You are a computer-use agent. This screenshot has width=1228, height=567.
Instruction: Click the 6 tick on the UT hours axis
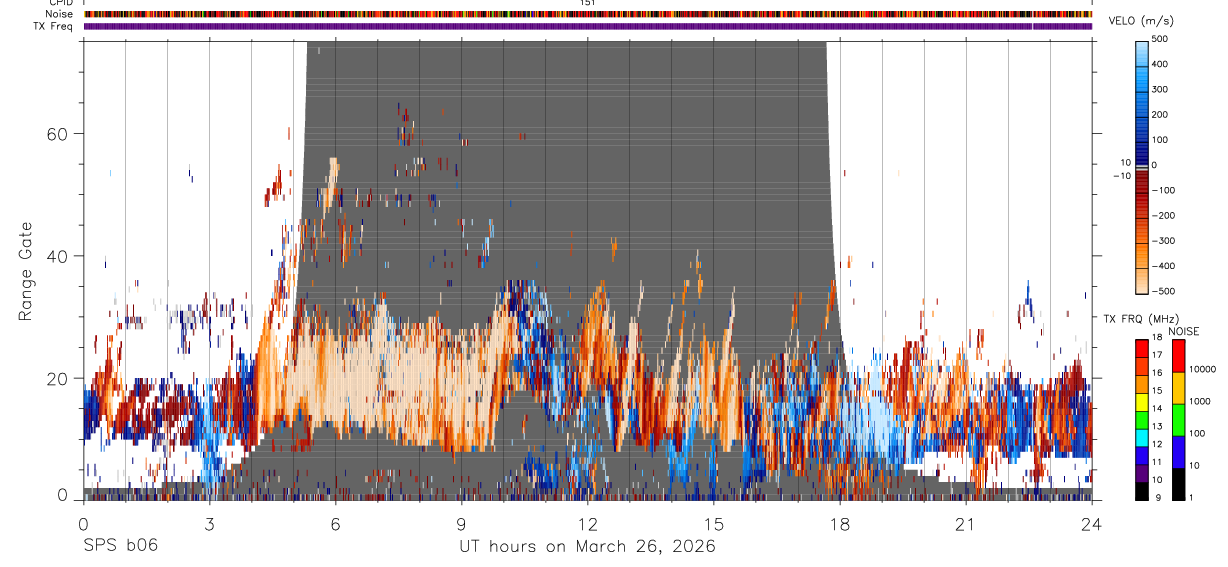click(335, 524)
